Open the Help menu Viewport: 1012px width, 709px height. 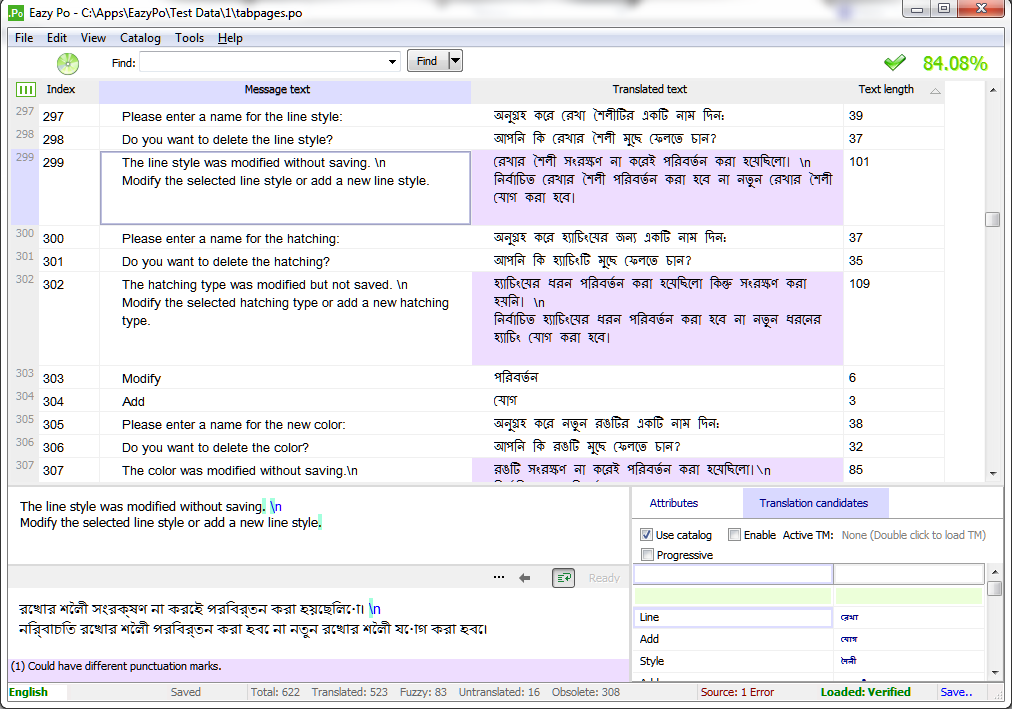(230, 38)
